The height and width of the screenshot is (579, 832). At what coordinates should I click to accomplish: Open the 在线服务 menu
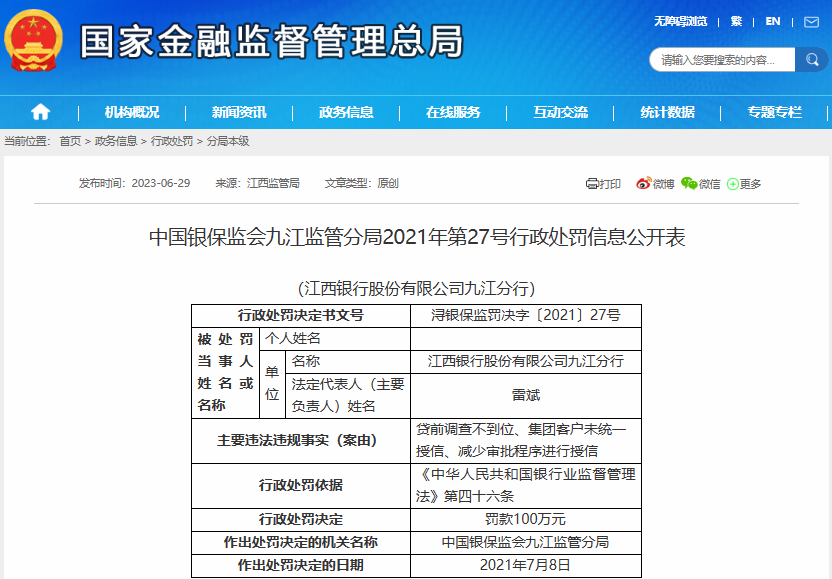[x=453, y=112]
